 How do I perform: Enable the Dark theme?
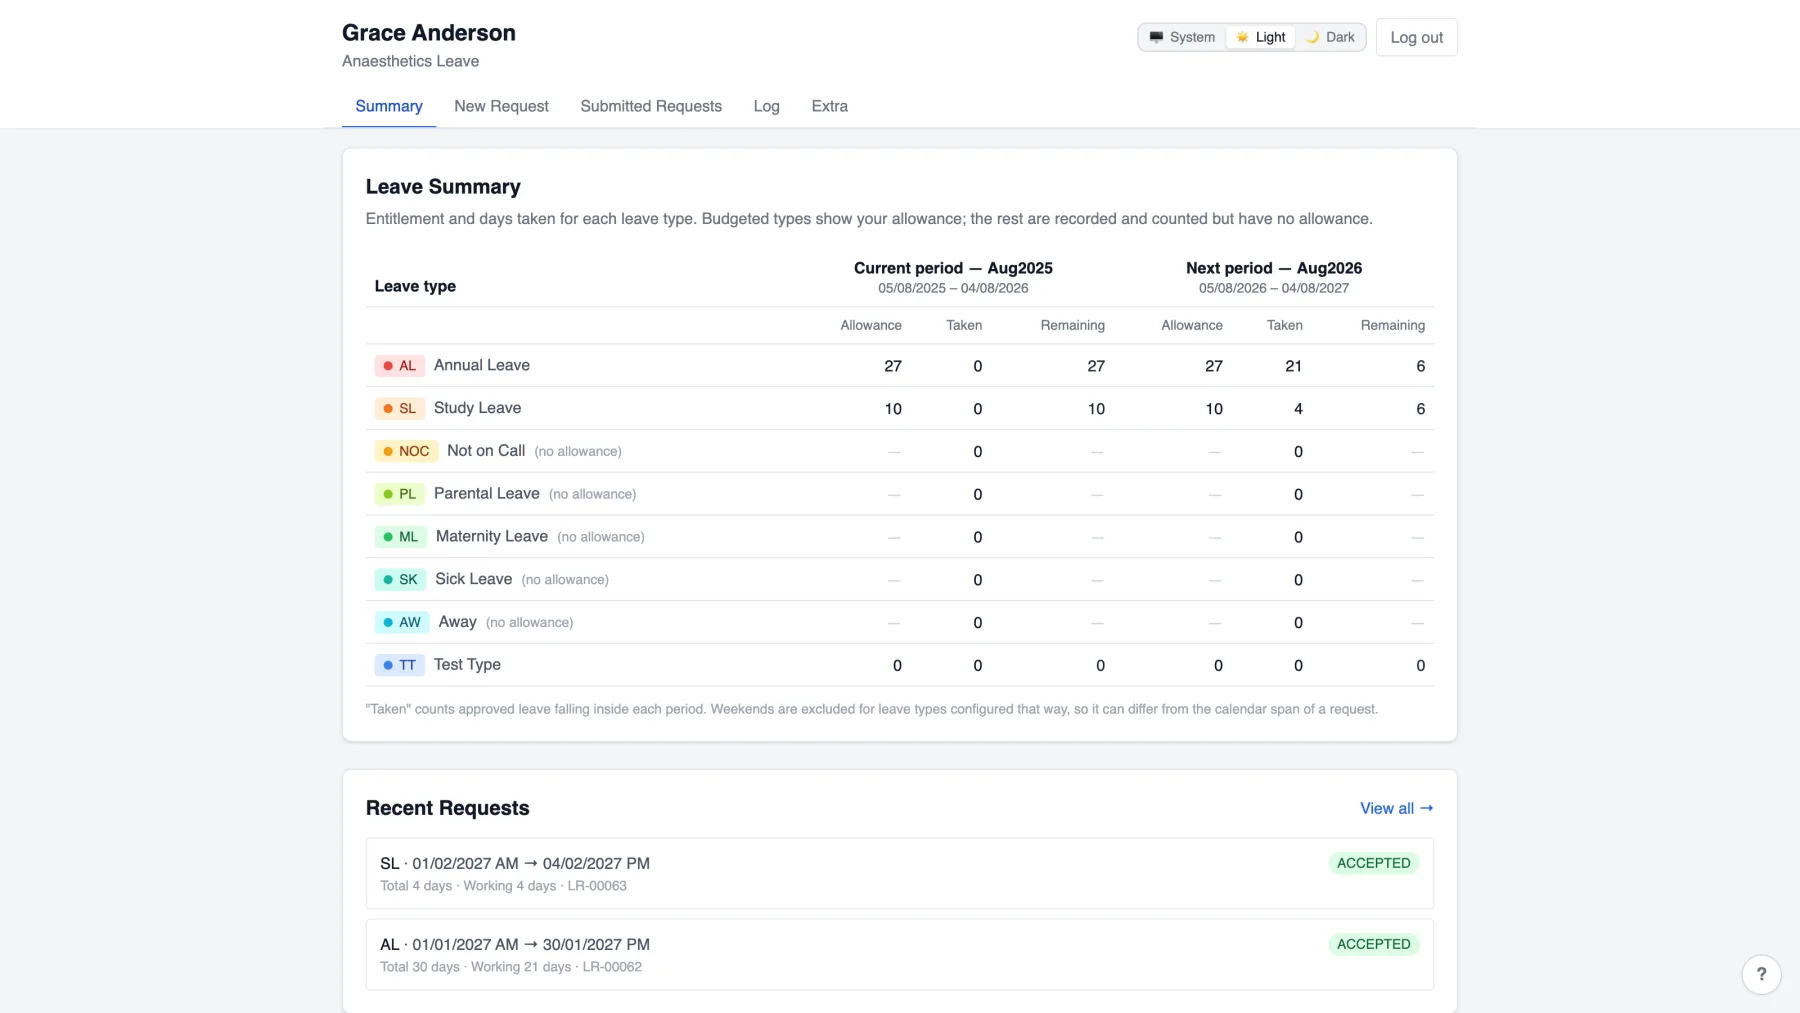pyautogui.click(x=1330, y=37)
